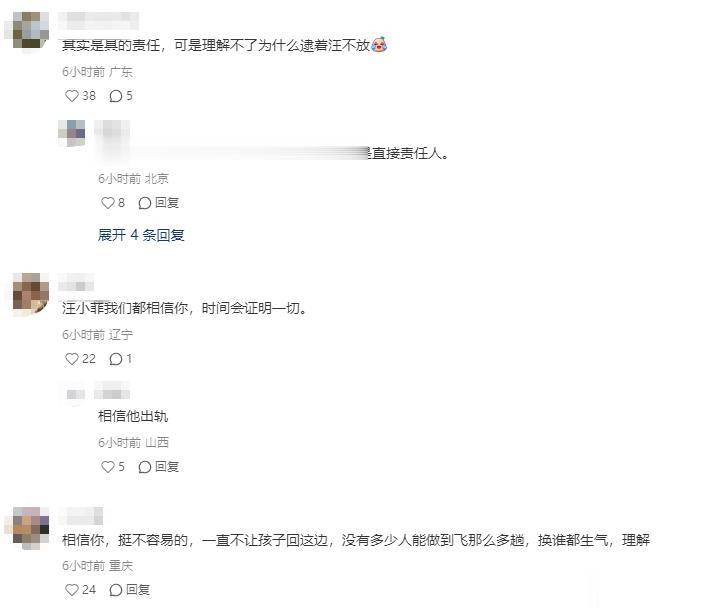The width and height of the screenshot is (708, 615).
Task: Open the Guangdong commenter's blurred username
Action: (98, 20)
